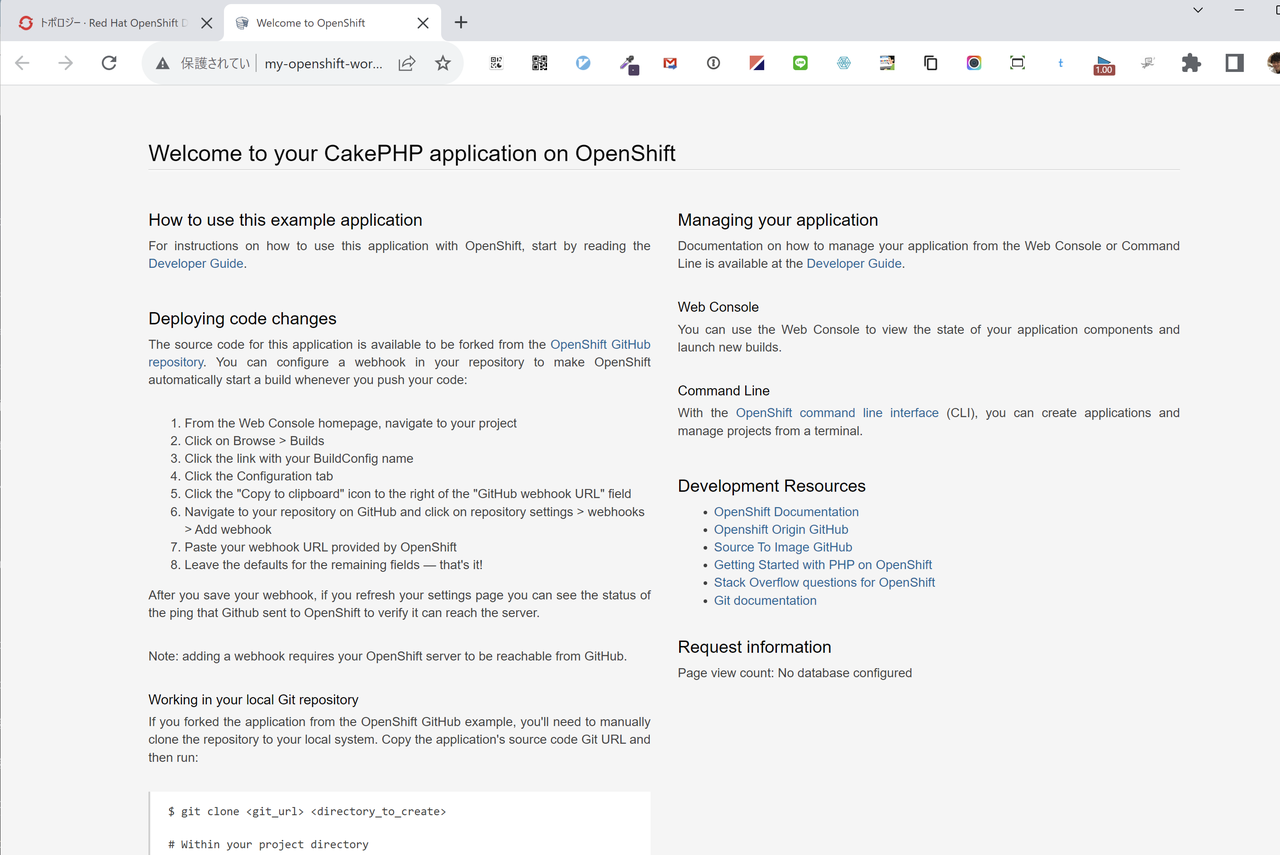Open Getting Started with PHP on OpenShift
1280x855 pixels.
[x=823, y=565]
